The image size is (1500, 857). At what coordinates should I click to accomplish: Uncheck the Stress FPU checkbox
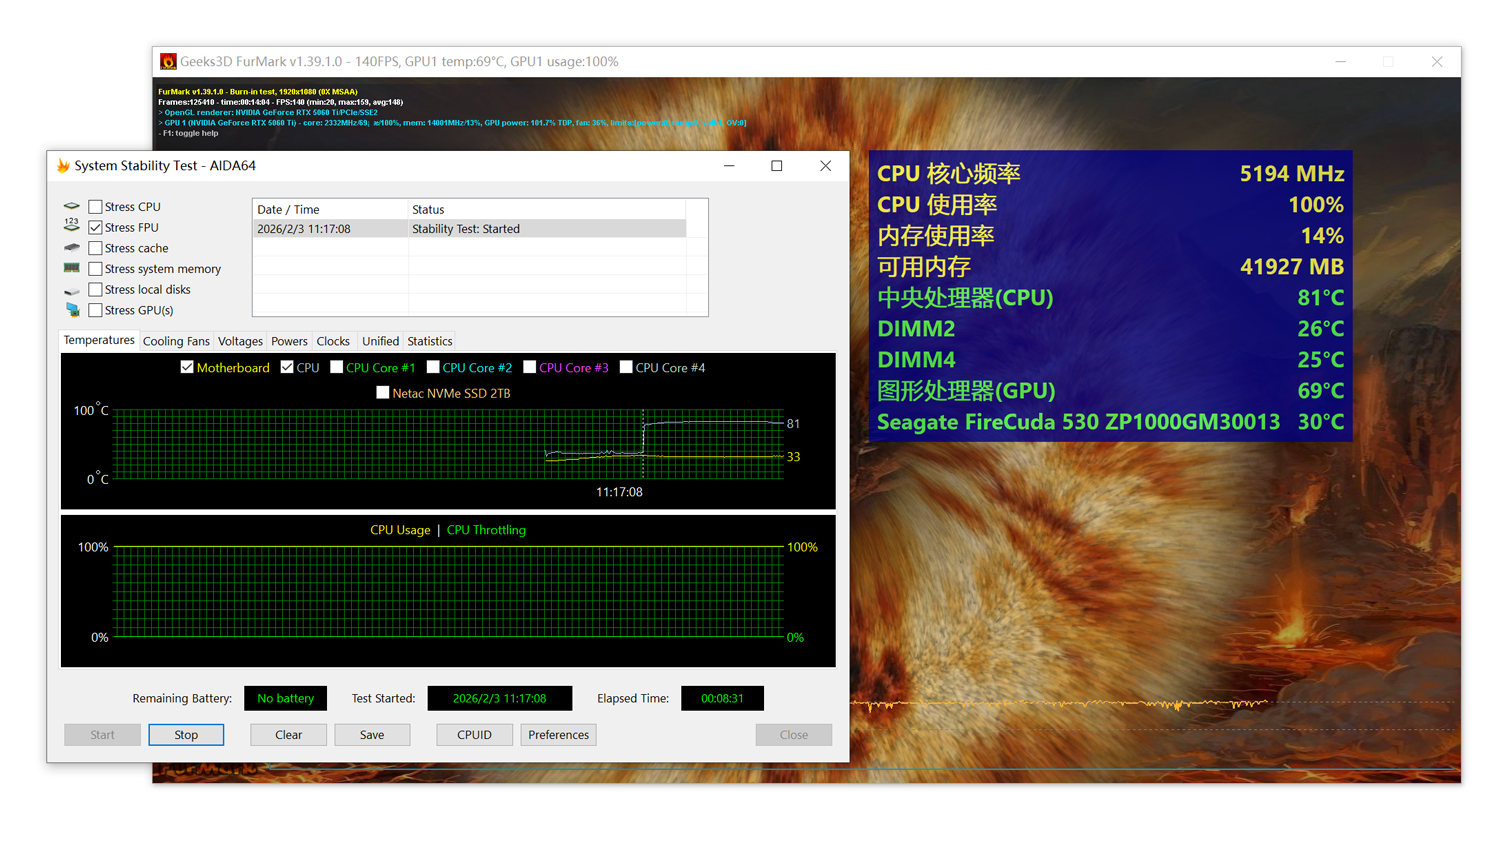pyautogui.click(x=95, y=227)
